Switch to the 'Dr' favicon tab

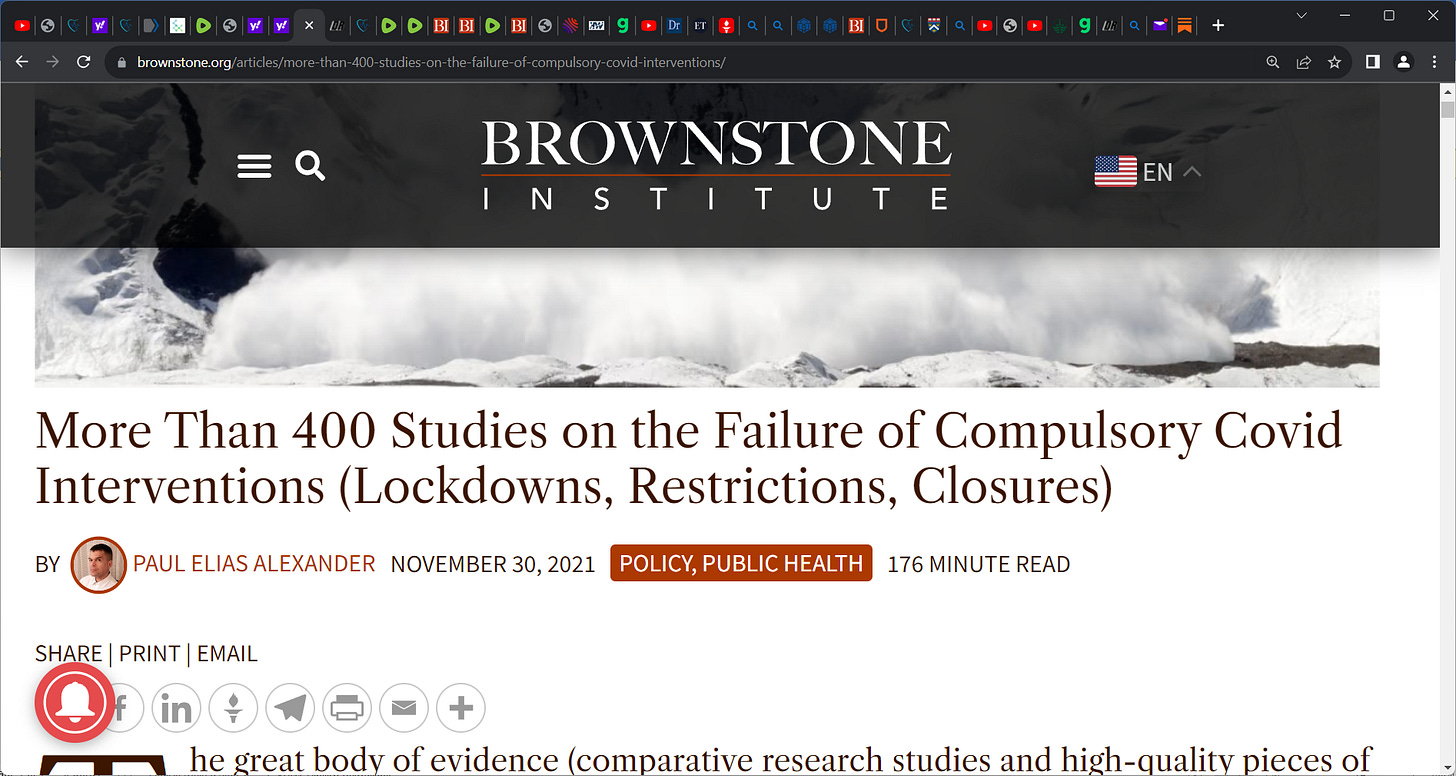(674, 25)
